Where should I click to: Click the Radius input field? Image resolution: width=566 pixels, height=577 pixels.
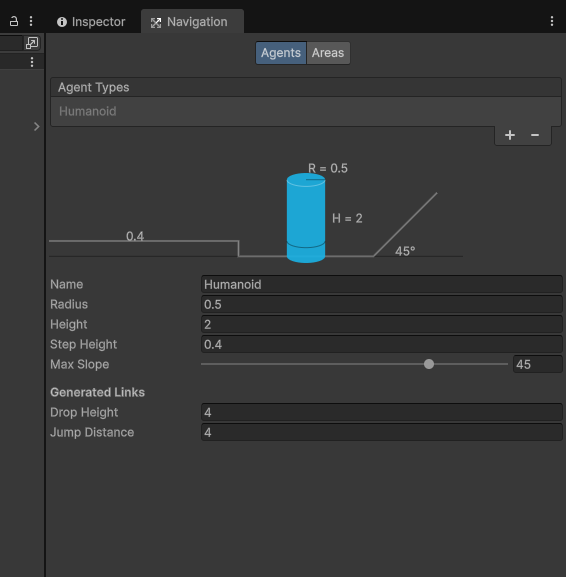382,304
